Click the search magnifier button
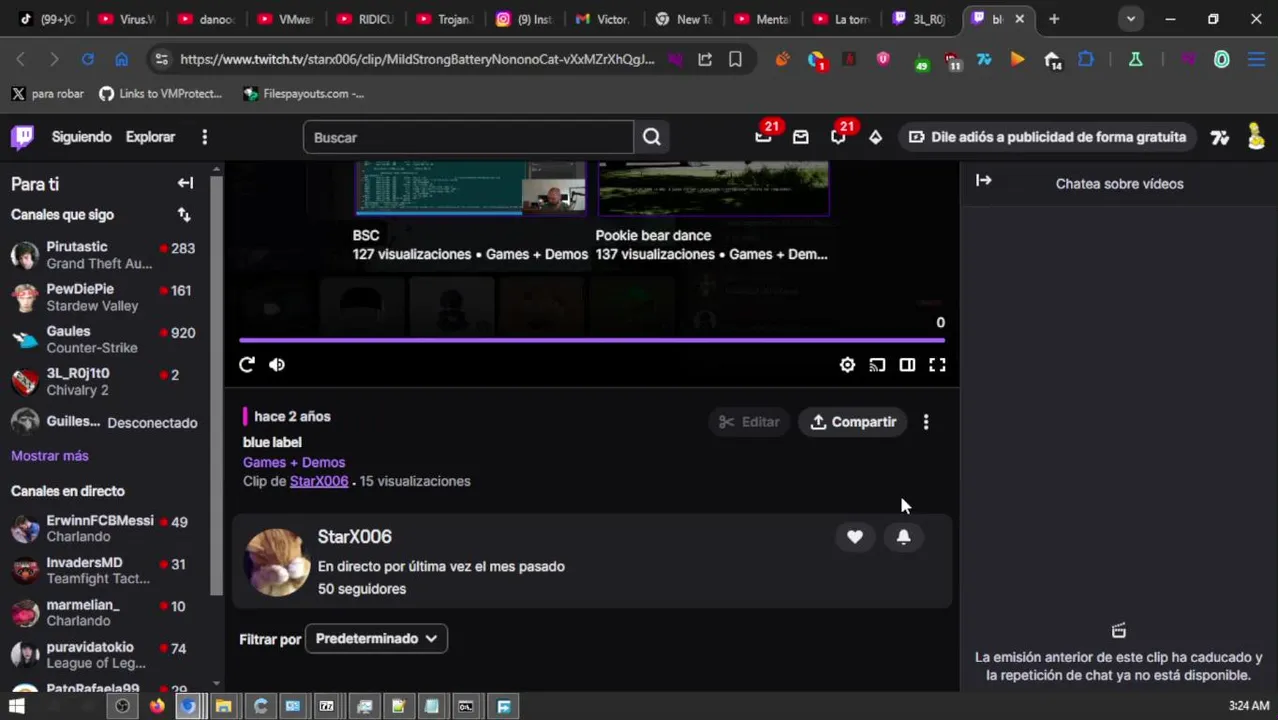Screen dimensions: 1278x720 tap(651, 137)
